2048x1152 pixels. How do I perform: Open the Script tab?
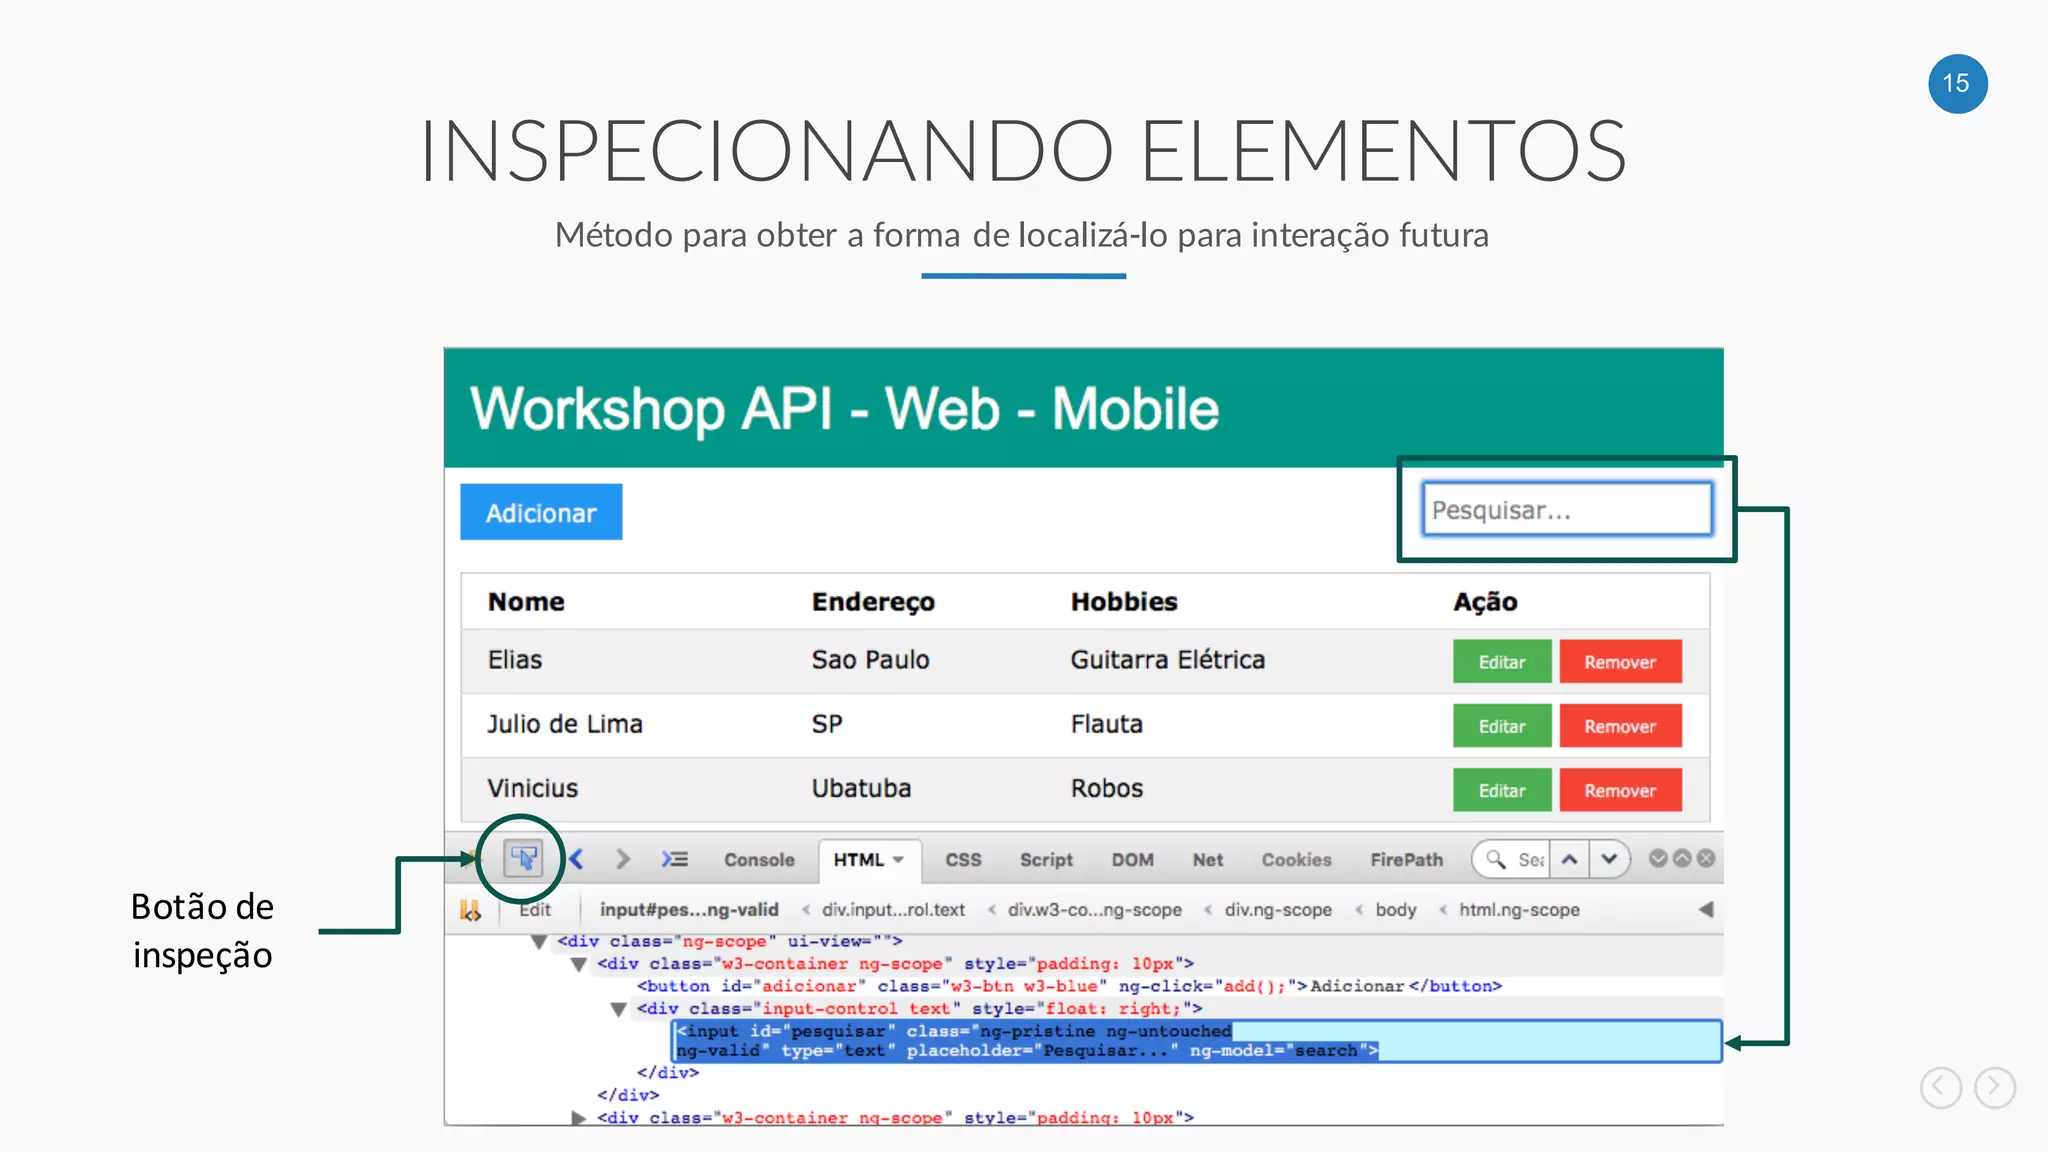1046,860
